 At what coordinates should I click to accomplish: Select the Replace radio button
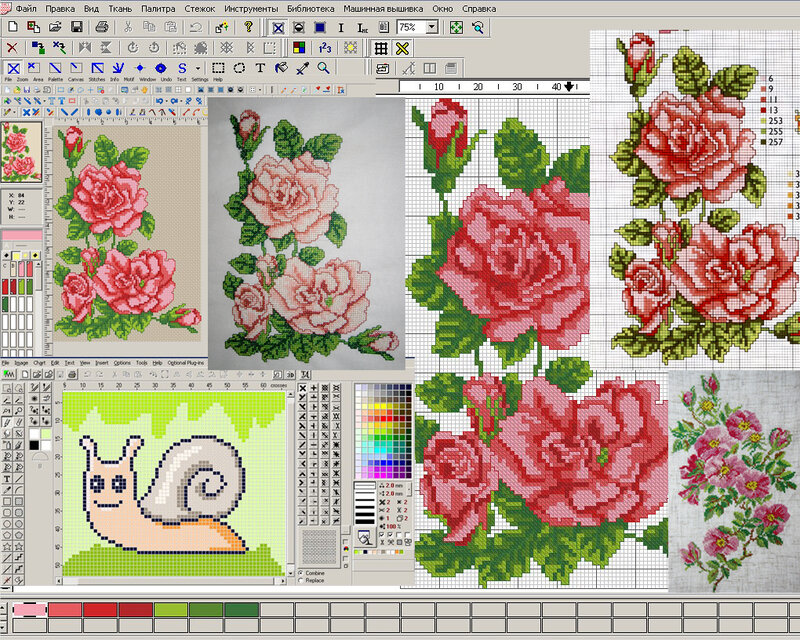(x=302, y=580)
